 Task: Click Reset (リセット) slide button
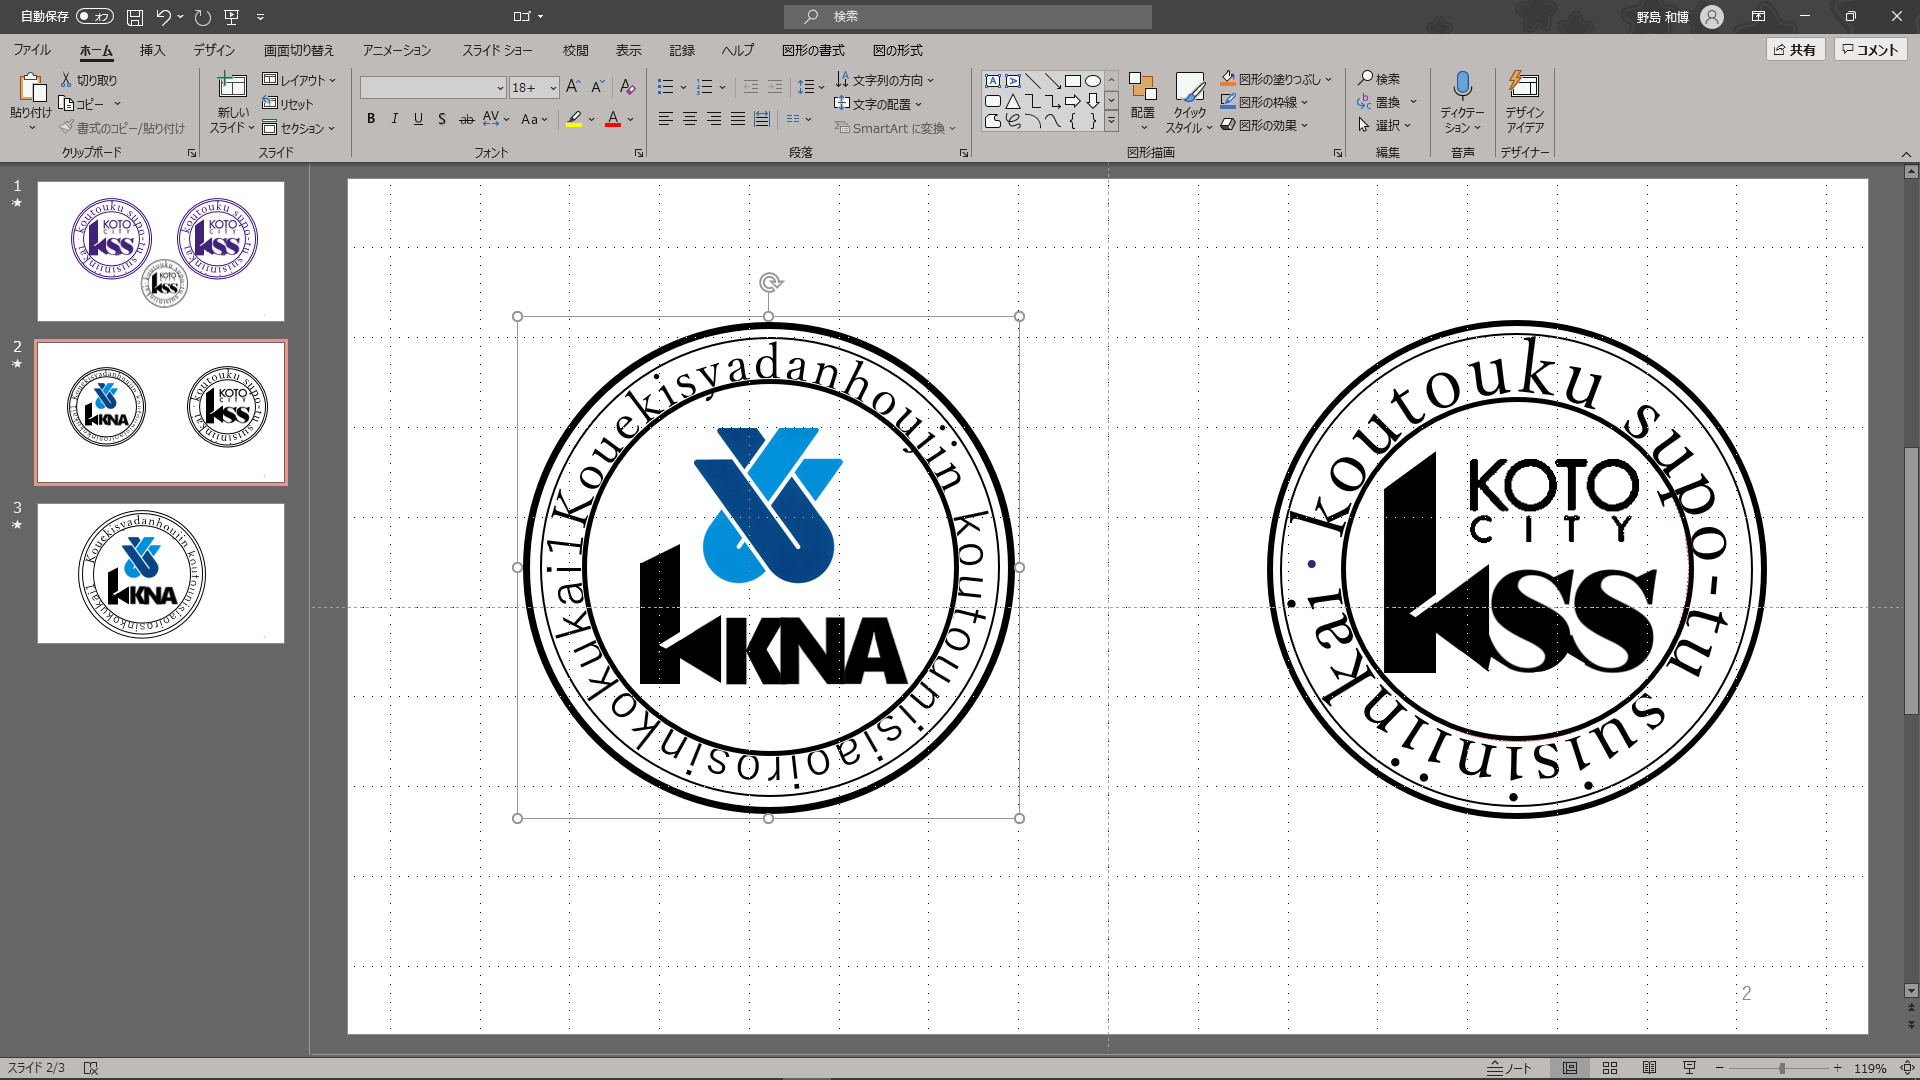coord(288,104)
